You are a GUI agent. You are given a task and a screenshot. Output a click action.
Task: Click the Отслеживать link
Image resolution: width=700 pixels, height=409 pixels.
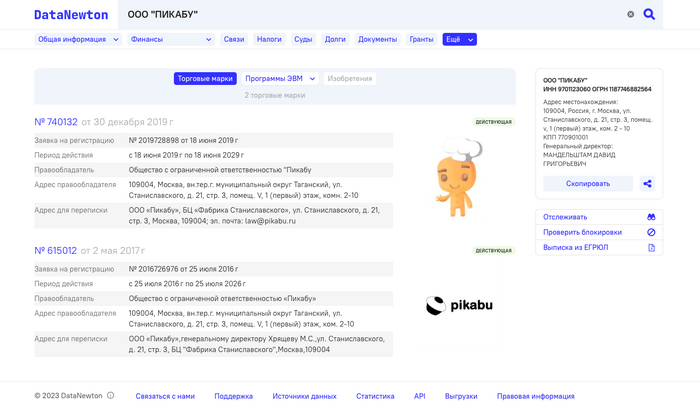coord(565,217)
